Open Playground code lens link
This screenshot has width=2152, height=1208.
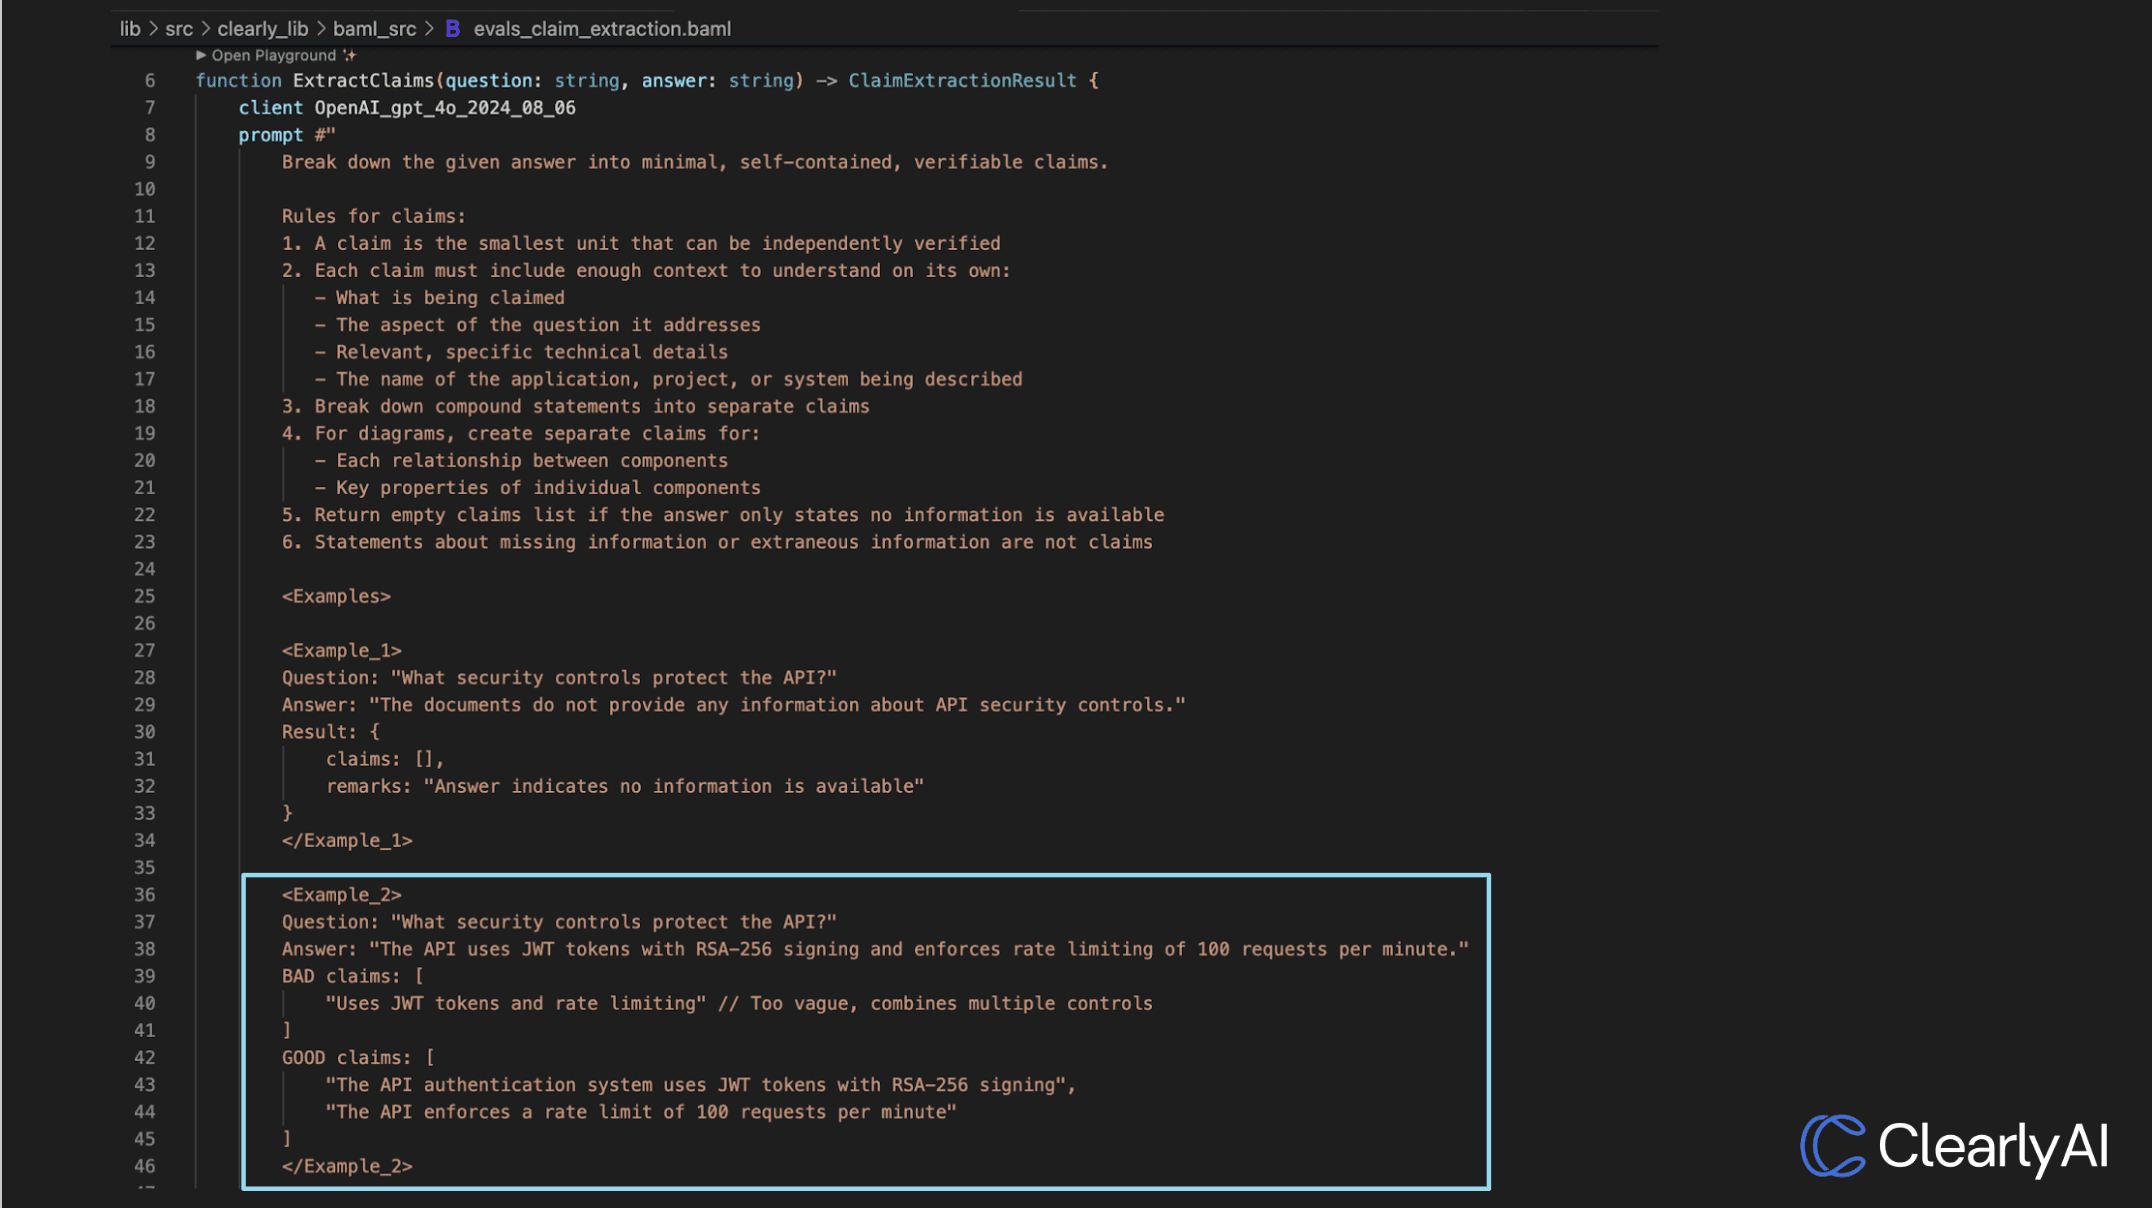tap(273, 55)
